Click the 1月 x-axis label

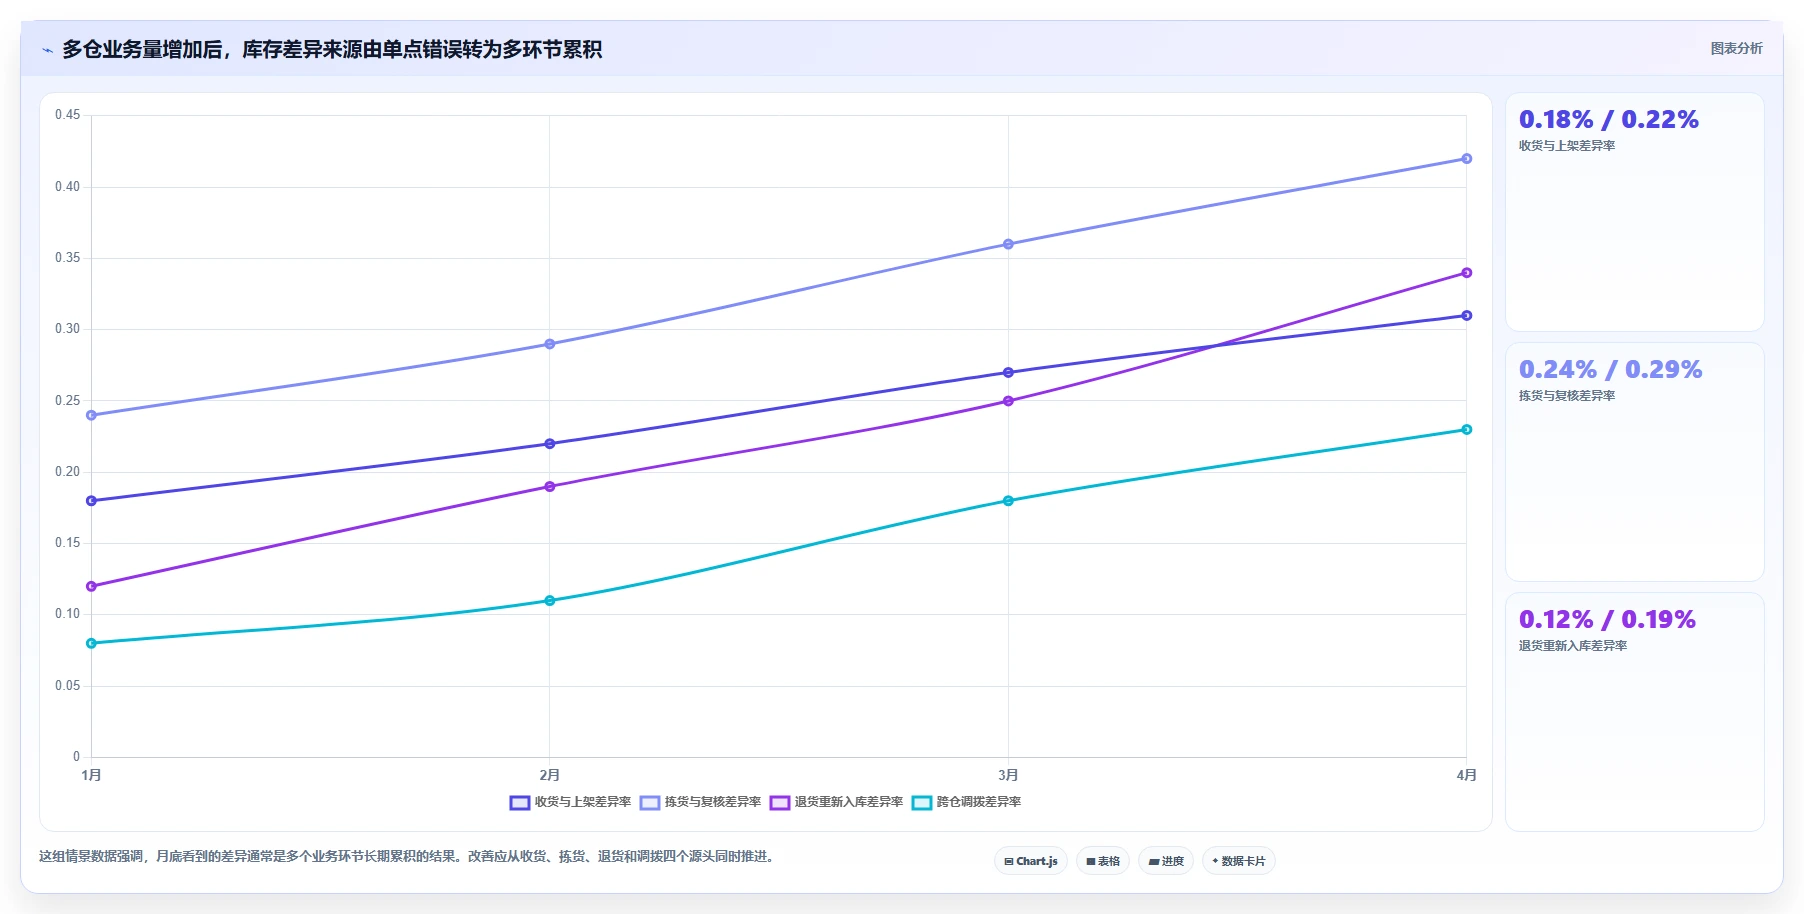pos(91,775)
